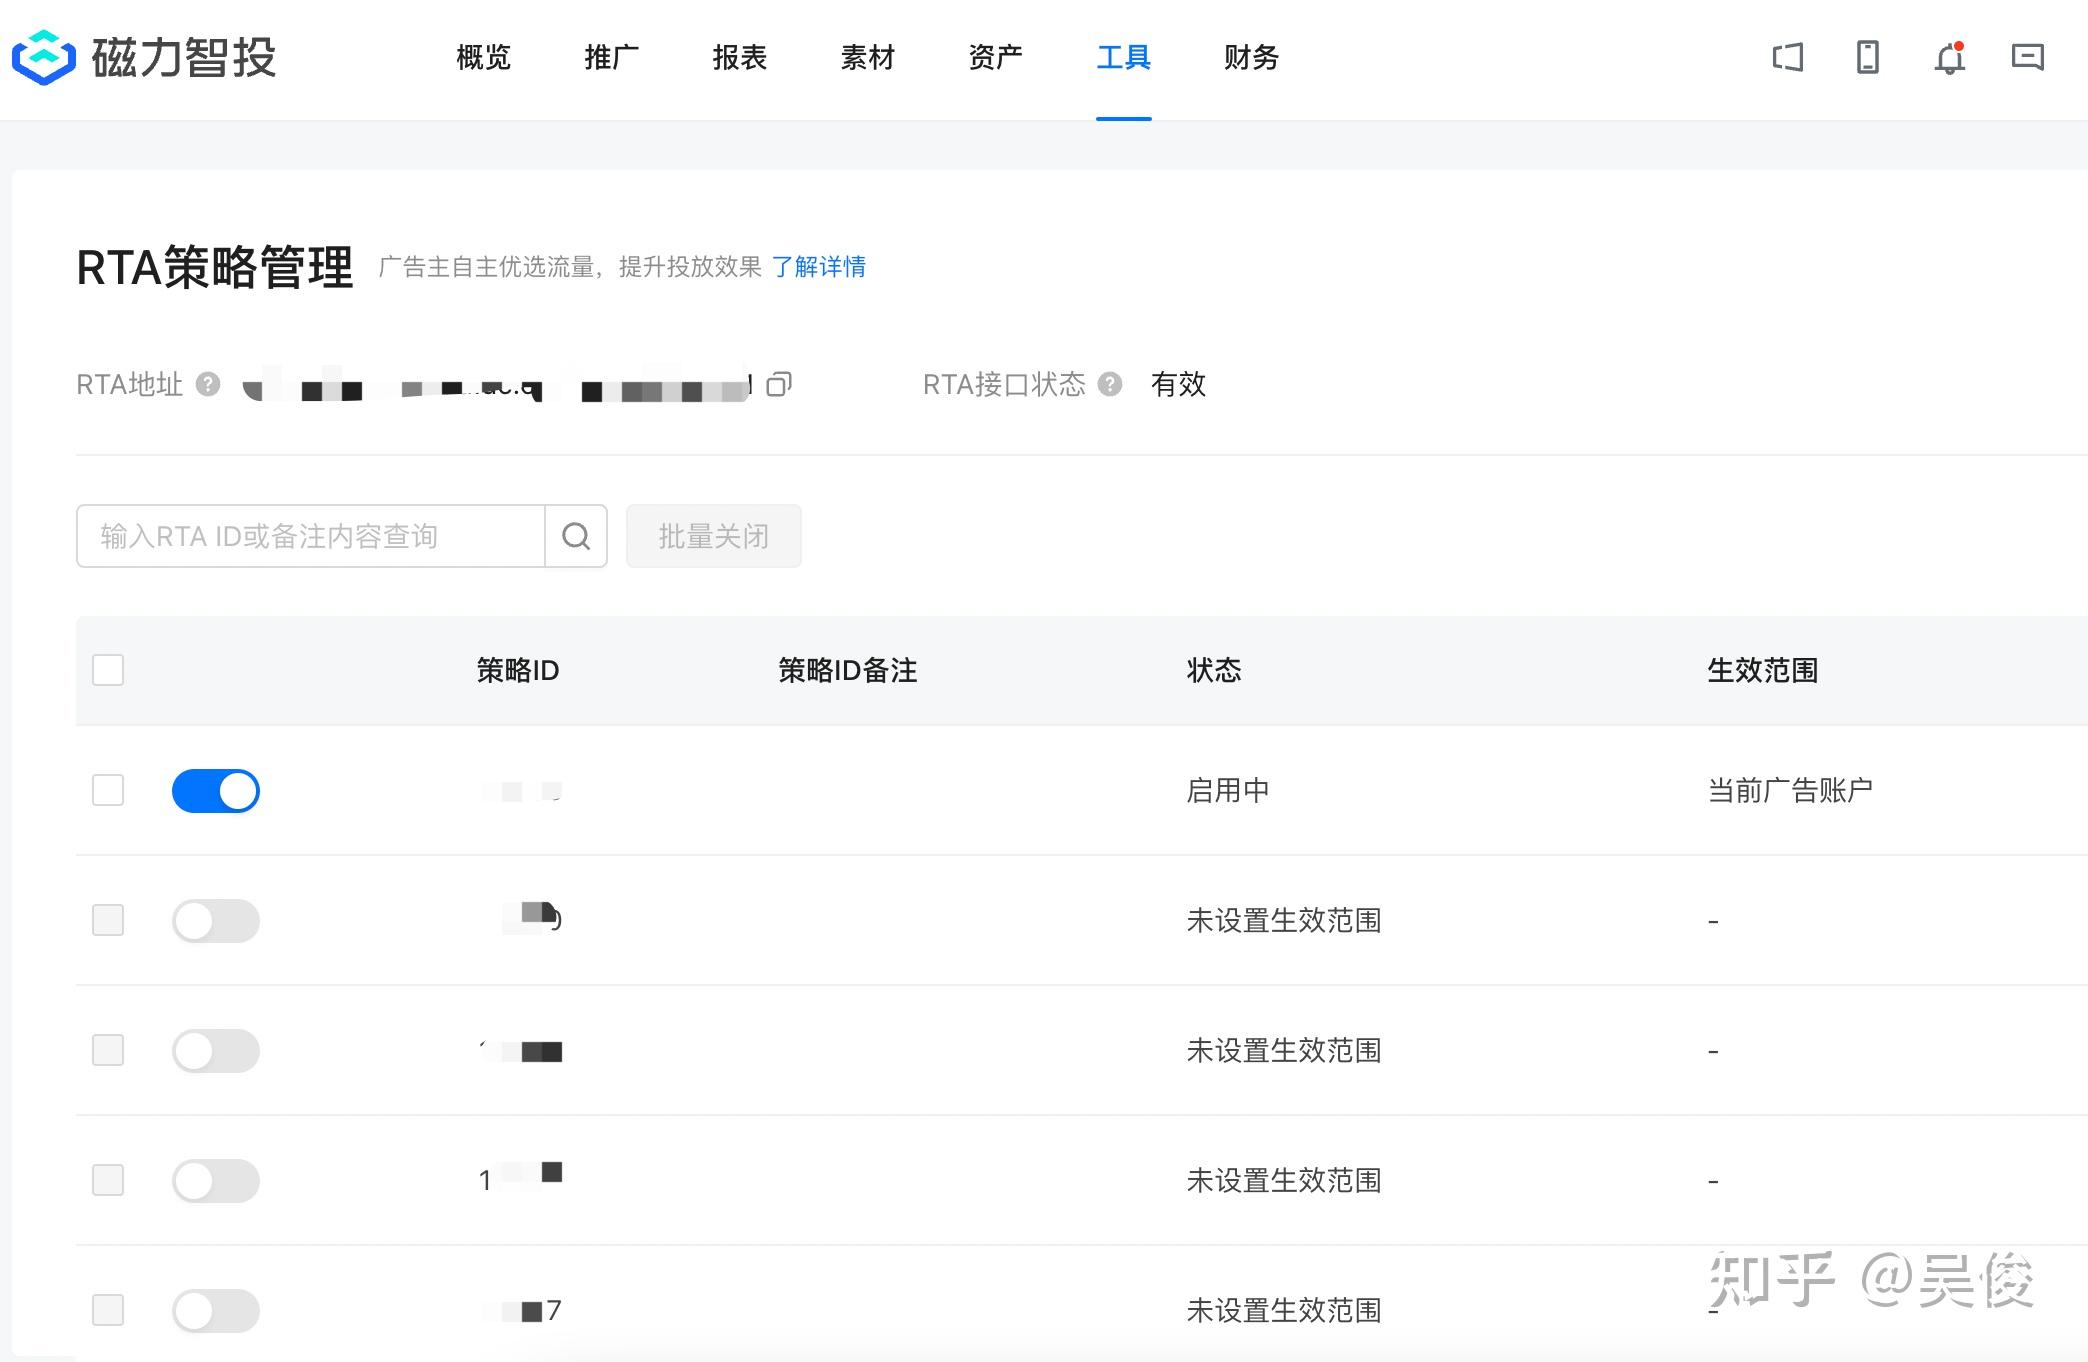Image resolution: width=2088 pixels, height=1362 pixels.
Task: Go to the 财务 tab
Action: 1251,58
